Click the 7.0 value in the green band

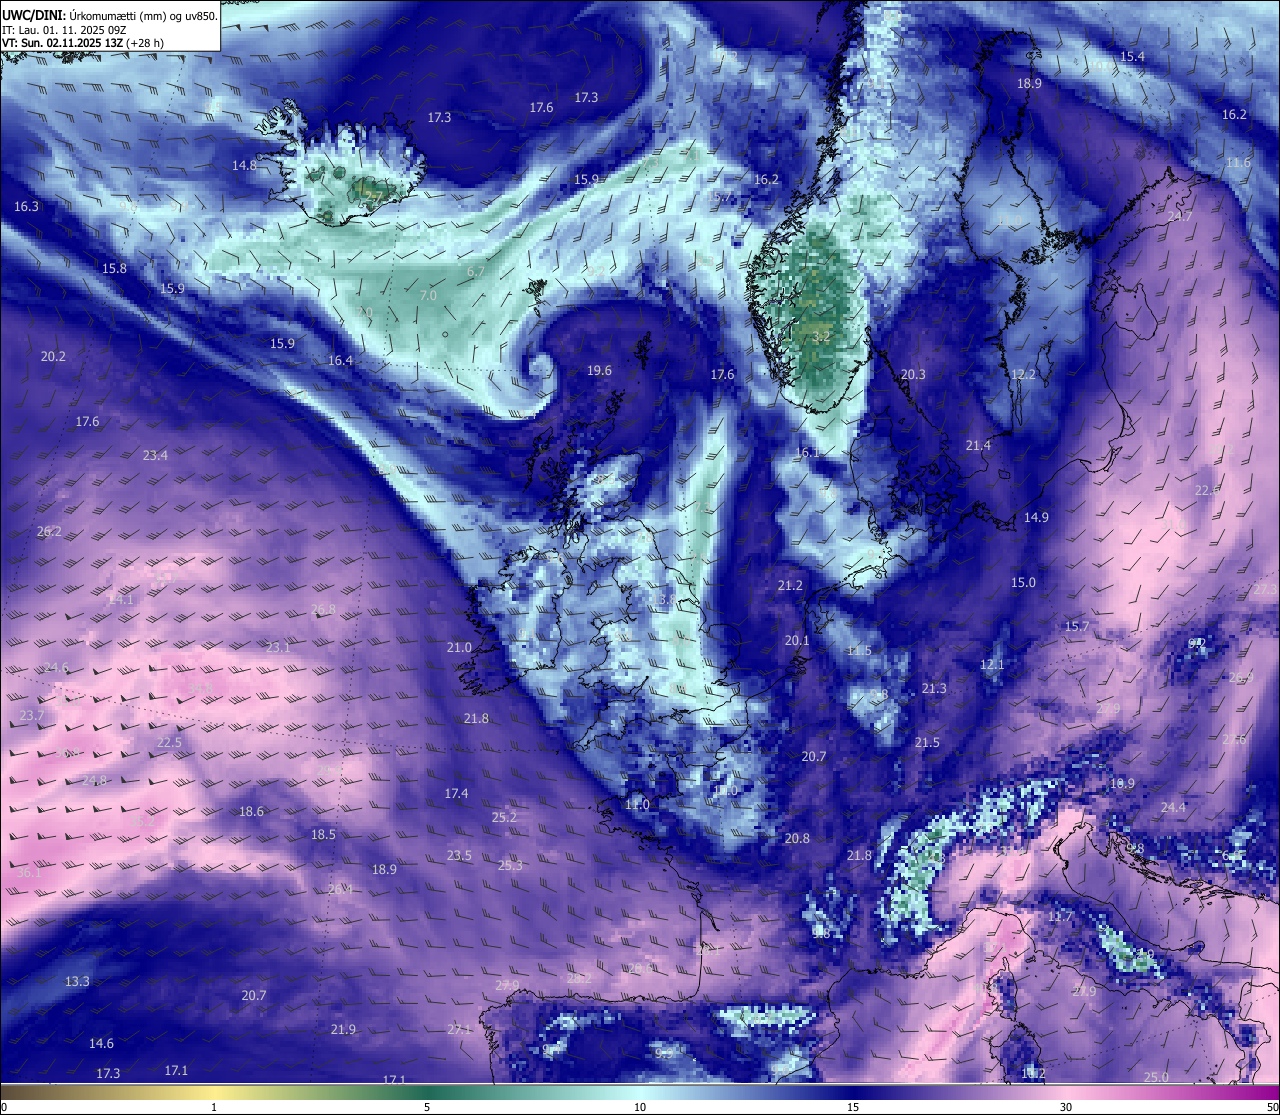tap(428, 297)
